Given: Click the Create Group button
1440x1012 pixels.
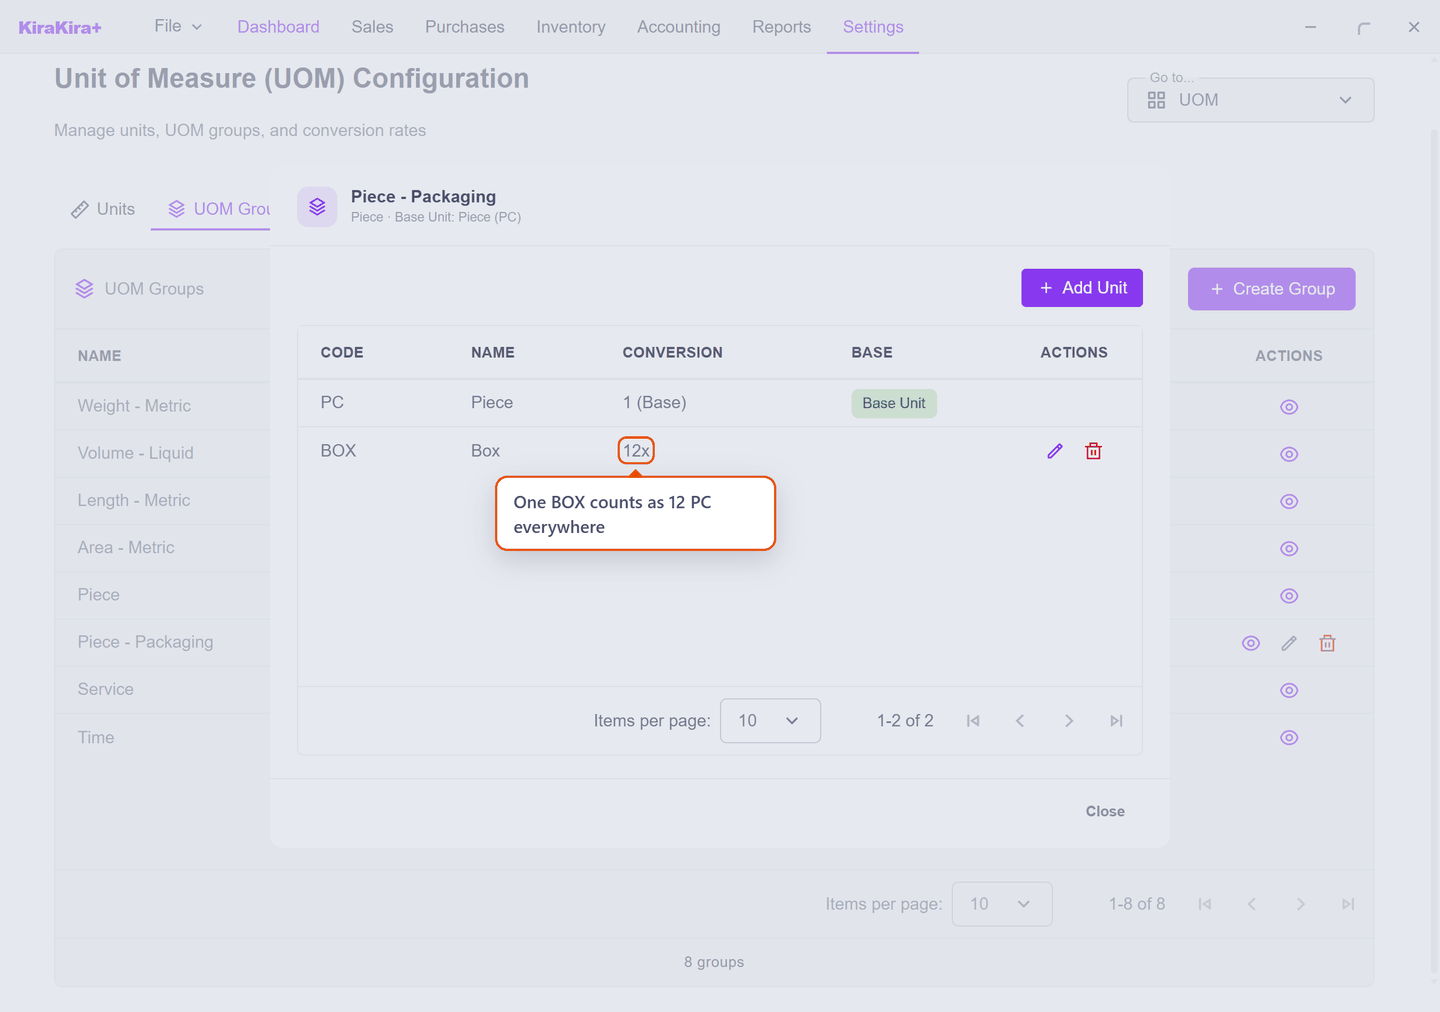Looking at the screenshot, I should click(1271, 289).
